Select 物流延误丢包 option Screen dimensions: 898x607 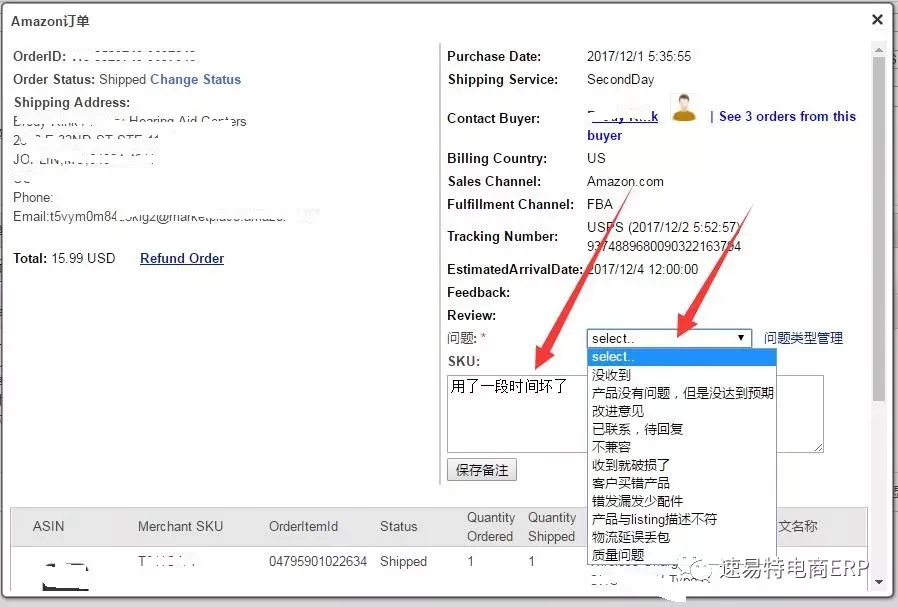coord(682,537)
